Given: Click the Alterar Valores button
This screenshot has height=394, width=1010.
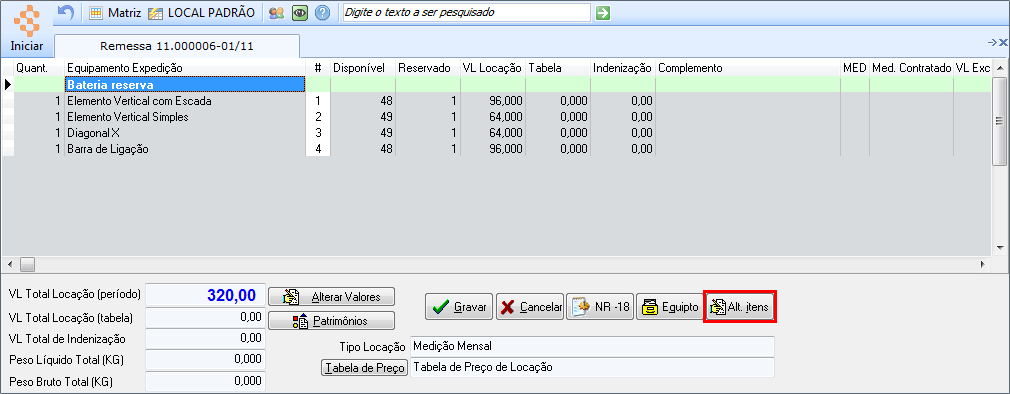Looking at the screenshot, I should (331, 297).
